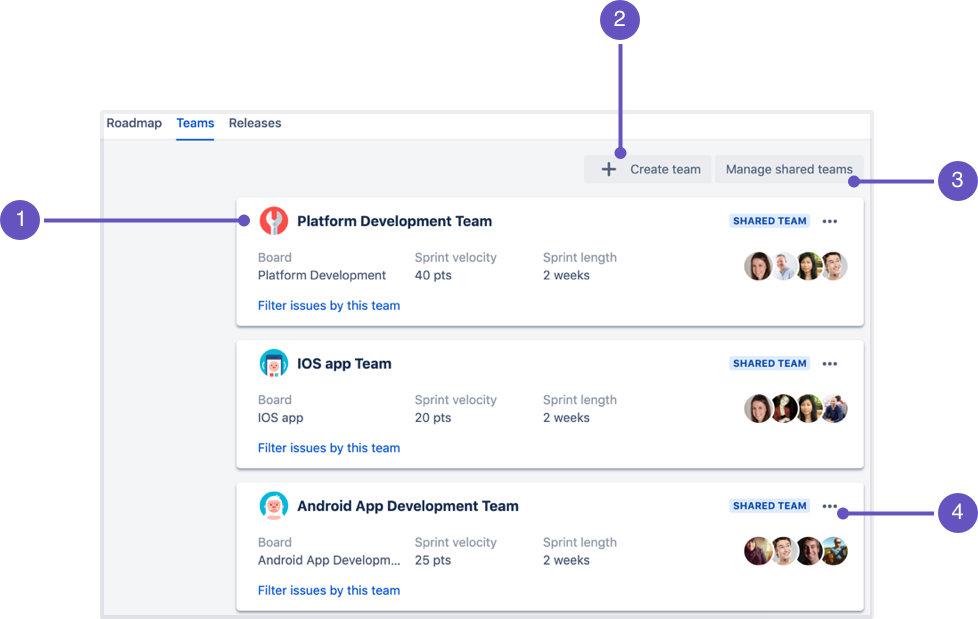Switch to the Roadmap tab
Screen dimensions: 978x619
[133, 123]
